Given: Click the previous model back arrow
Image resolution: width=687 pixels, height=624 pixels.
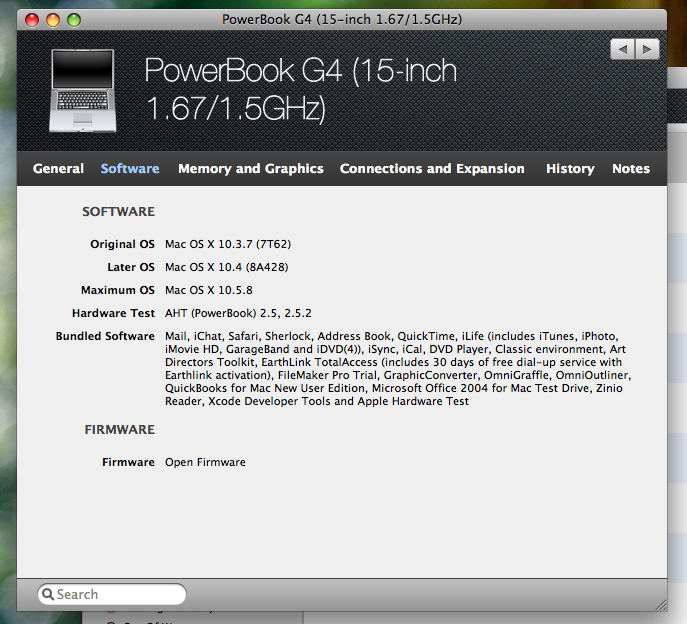Looking at the screenshot, I should (623, 49).
